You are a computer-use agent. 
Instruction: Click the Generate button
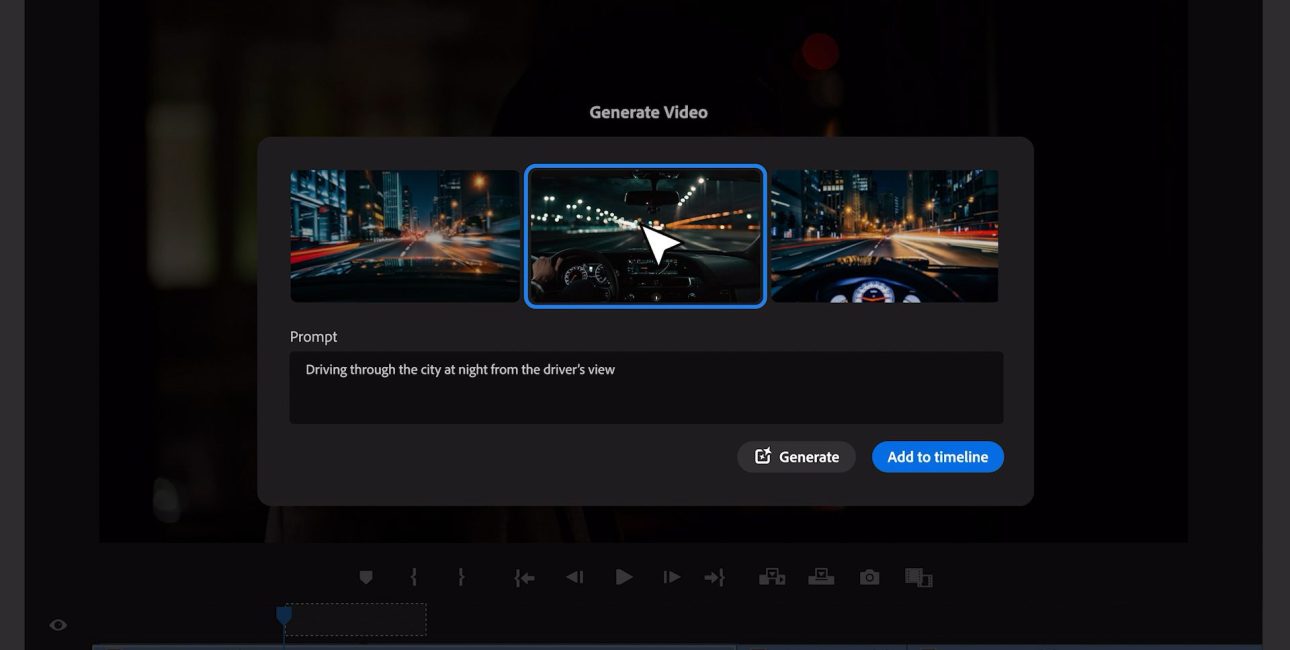pos(796,457)
